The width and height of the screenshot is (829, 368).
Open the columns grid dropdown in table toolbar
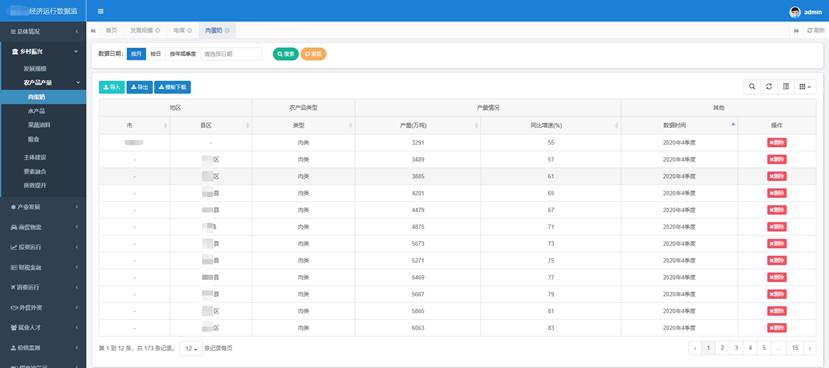click(805, 87)
